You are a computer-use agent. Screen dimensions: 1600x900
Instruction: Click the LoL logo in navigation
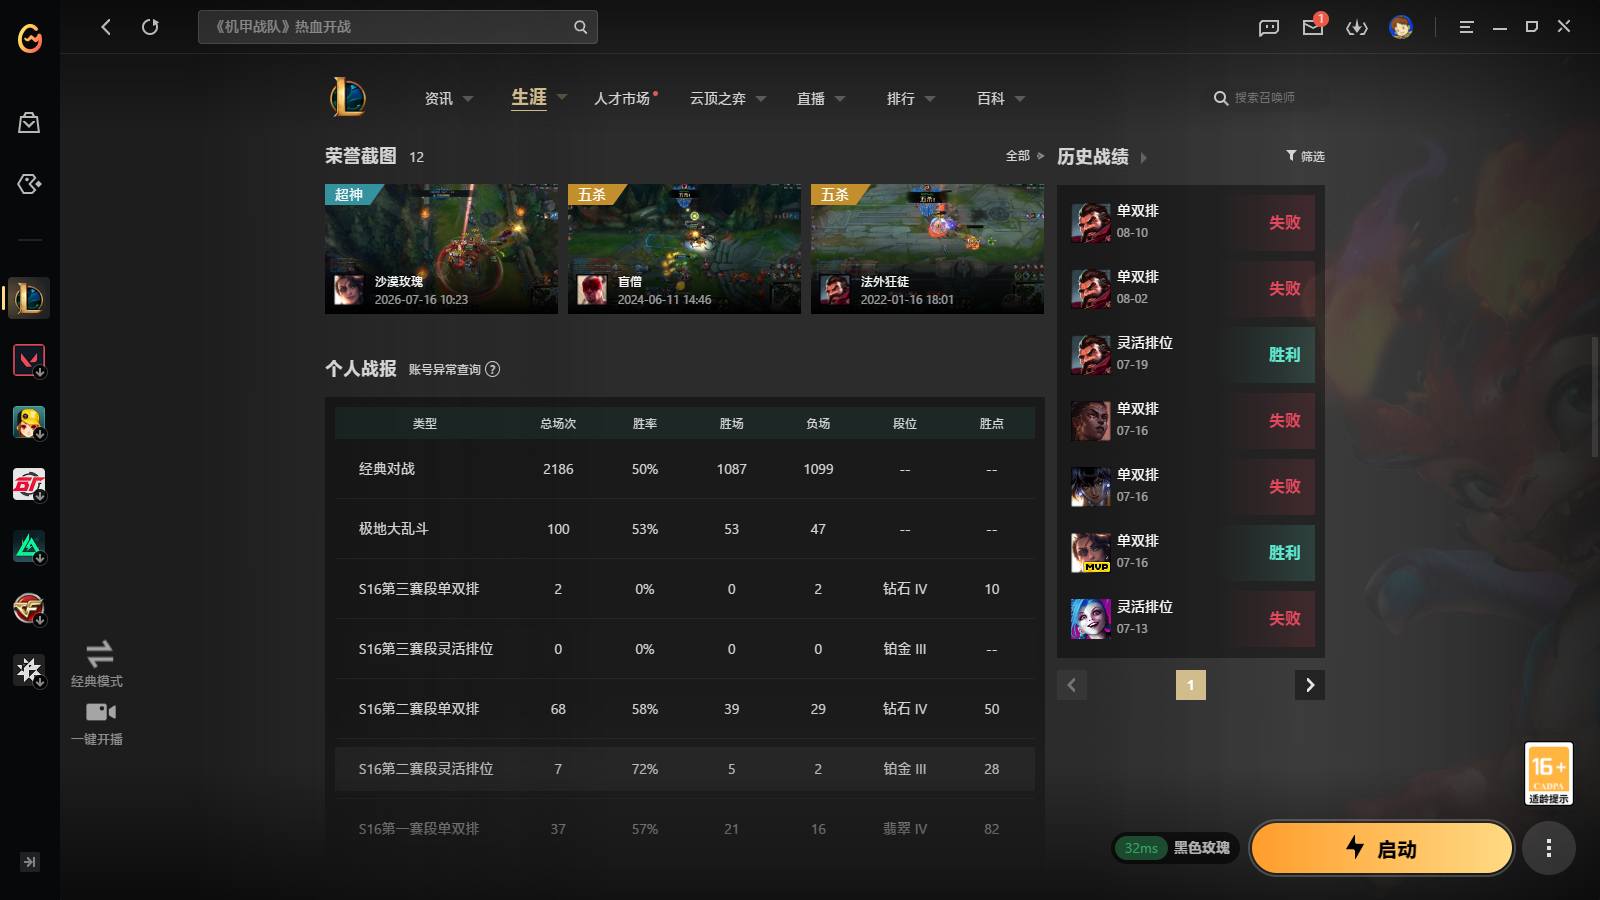click(x=347, y=97)
